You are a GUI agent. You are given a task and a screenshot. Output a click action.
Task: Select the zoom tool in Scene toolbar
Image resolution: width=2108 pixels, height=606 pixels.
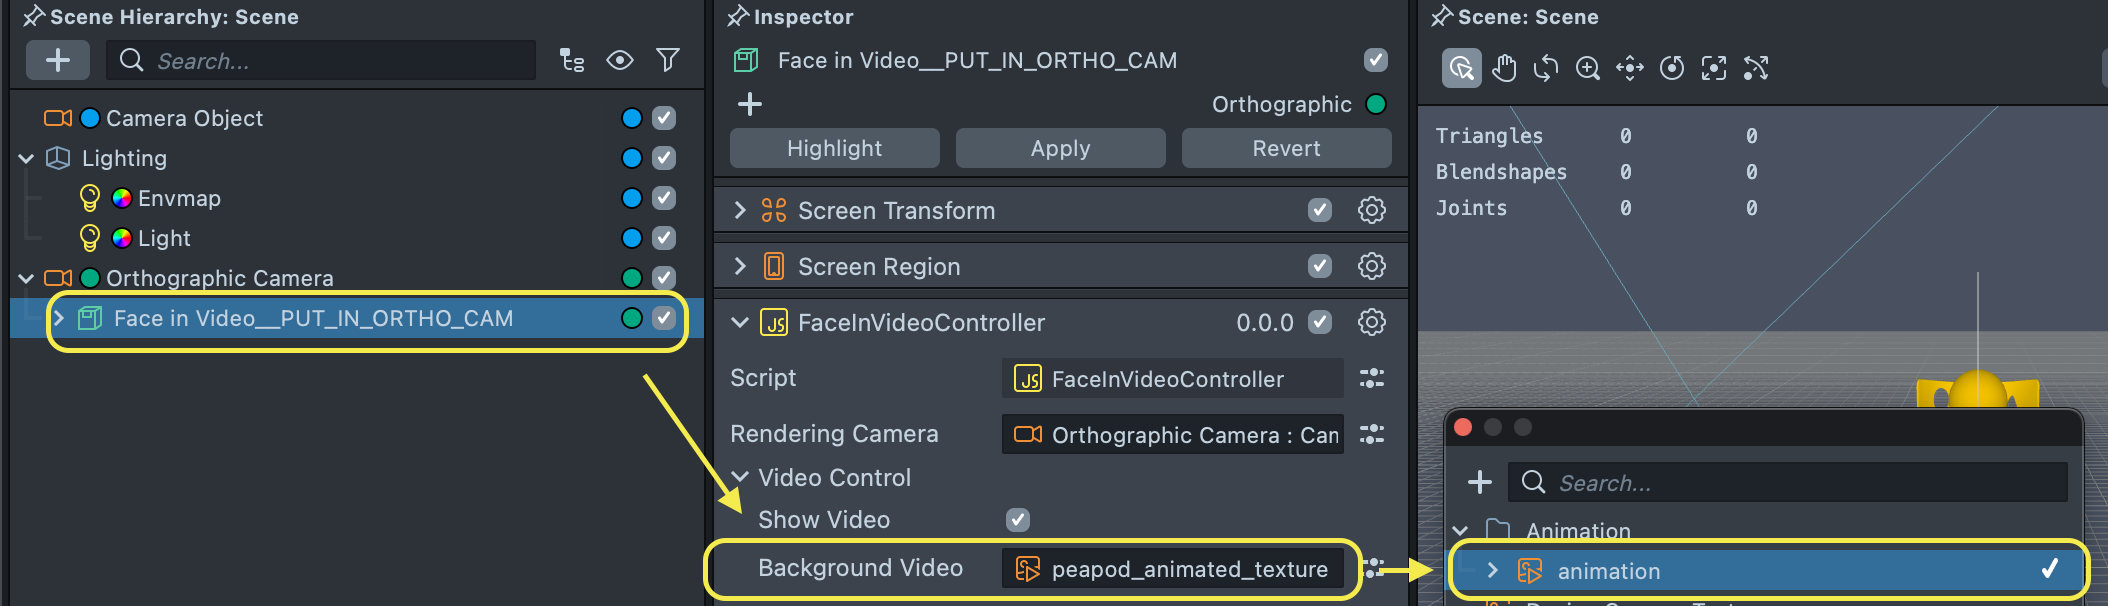pyautogui.click(x=1588, y=68)
